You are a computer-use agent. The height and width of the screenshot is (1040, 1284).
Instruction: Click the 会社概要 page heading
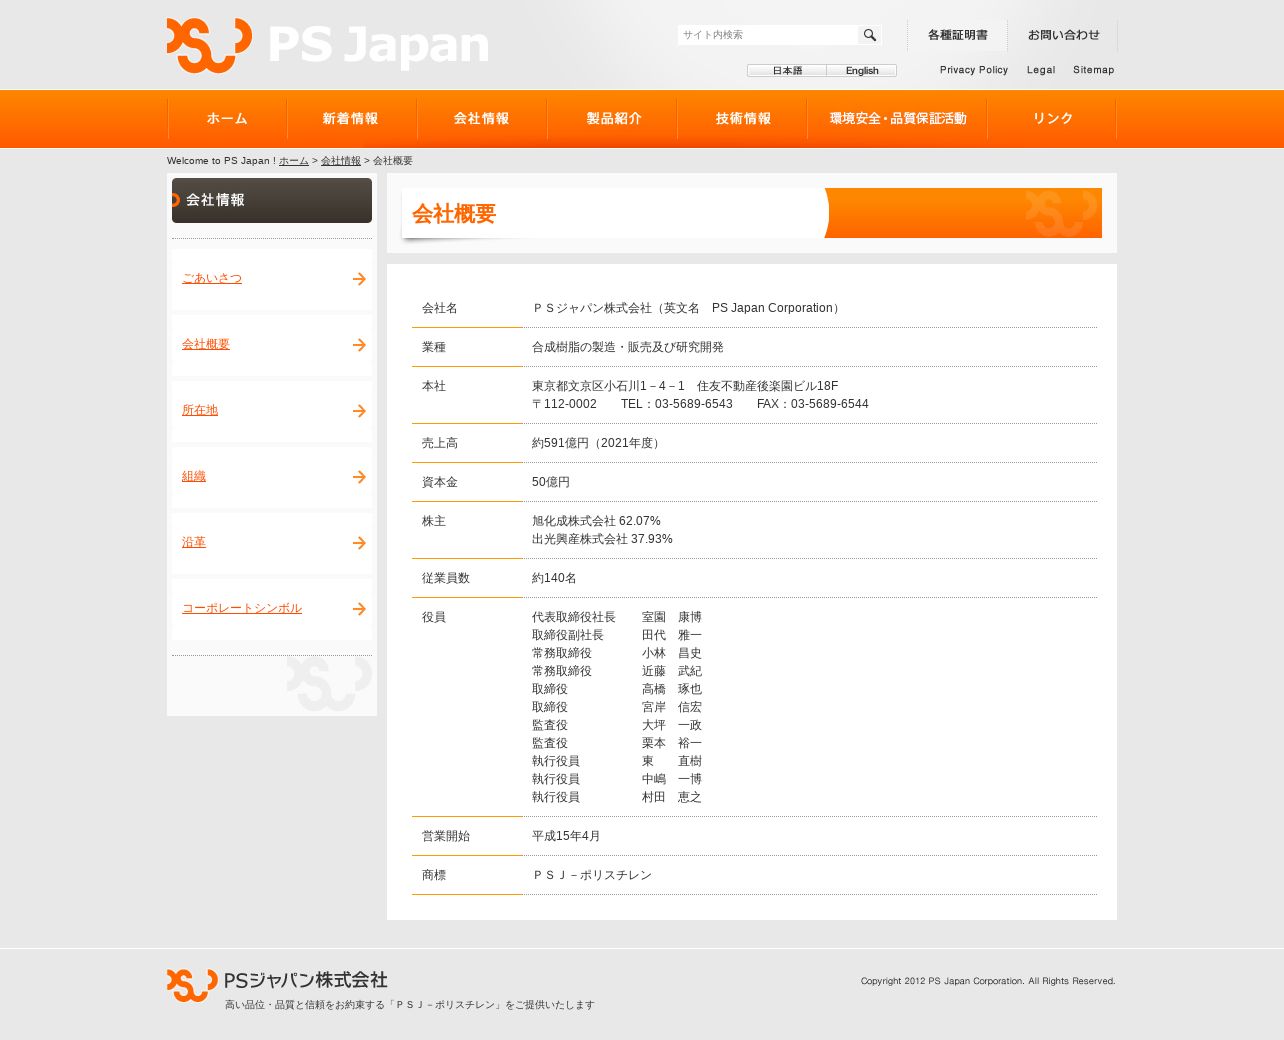pyautogui.click(x=454, y=214)
